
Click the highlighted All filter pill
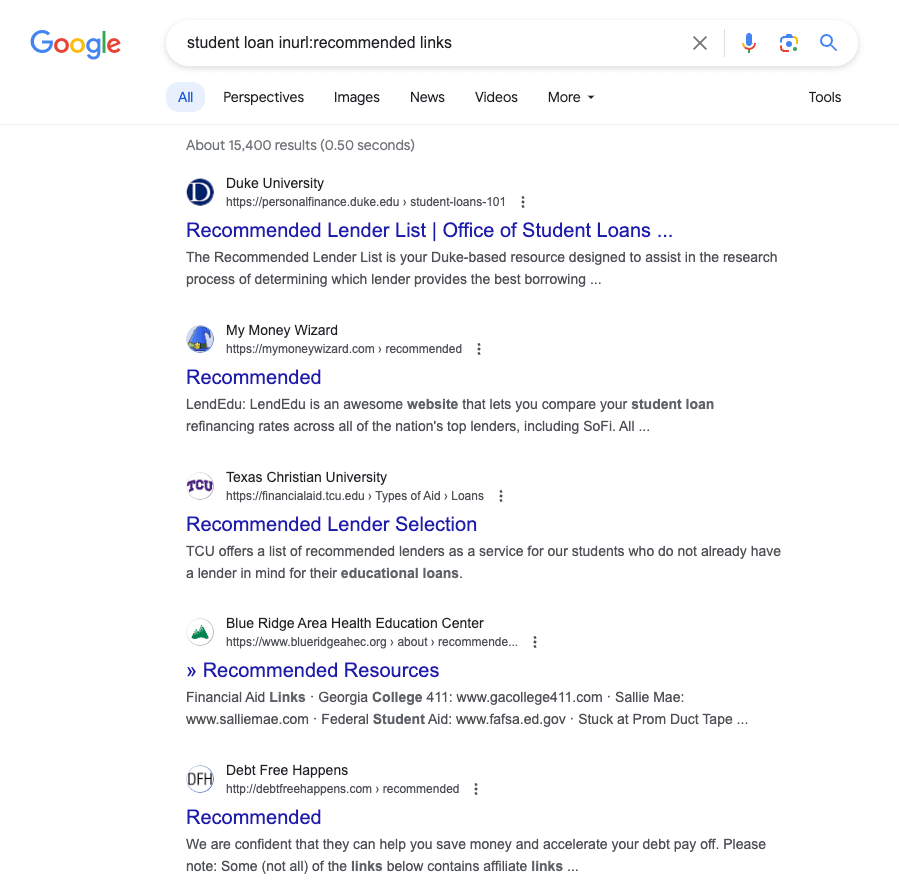pyautogui.click(x=185, y=97)
